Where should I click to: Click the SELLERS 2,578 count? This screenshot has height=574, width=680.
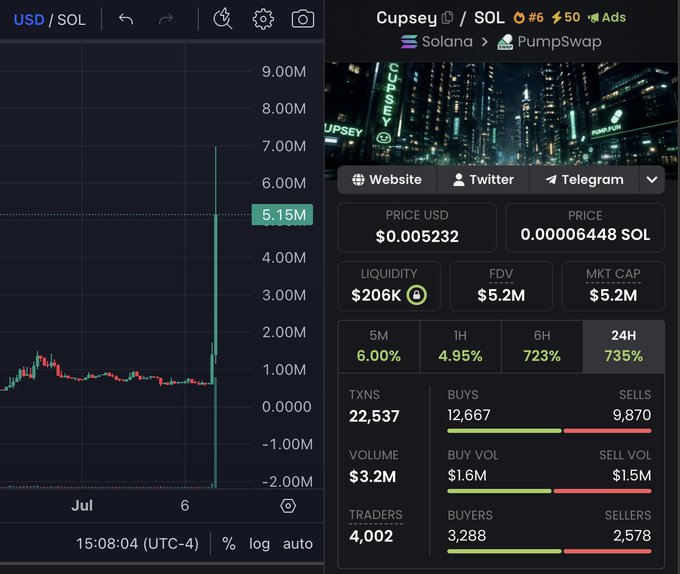[x=632, y=535]
